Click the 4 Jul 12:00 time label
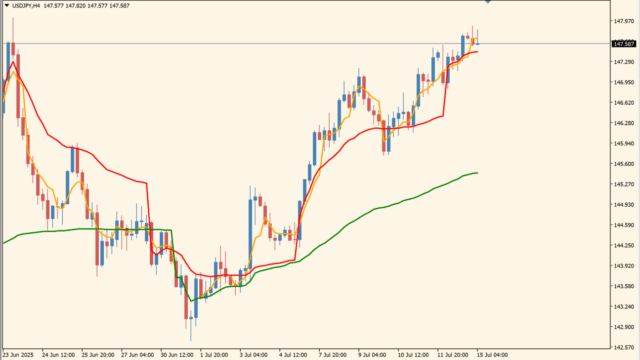Screen dimensions: 640x360 293,355
